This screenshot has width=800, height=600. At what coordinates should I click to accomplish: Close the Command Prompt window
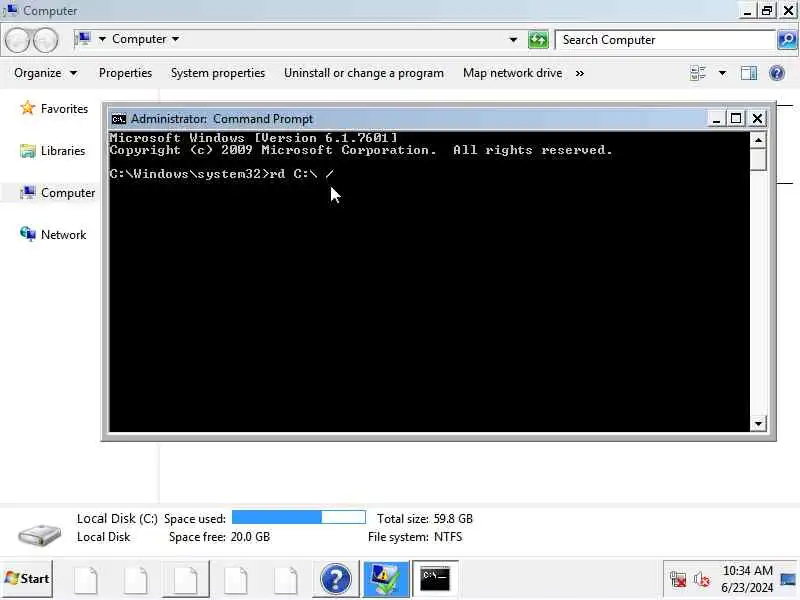(757, 119)
